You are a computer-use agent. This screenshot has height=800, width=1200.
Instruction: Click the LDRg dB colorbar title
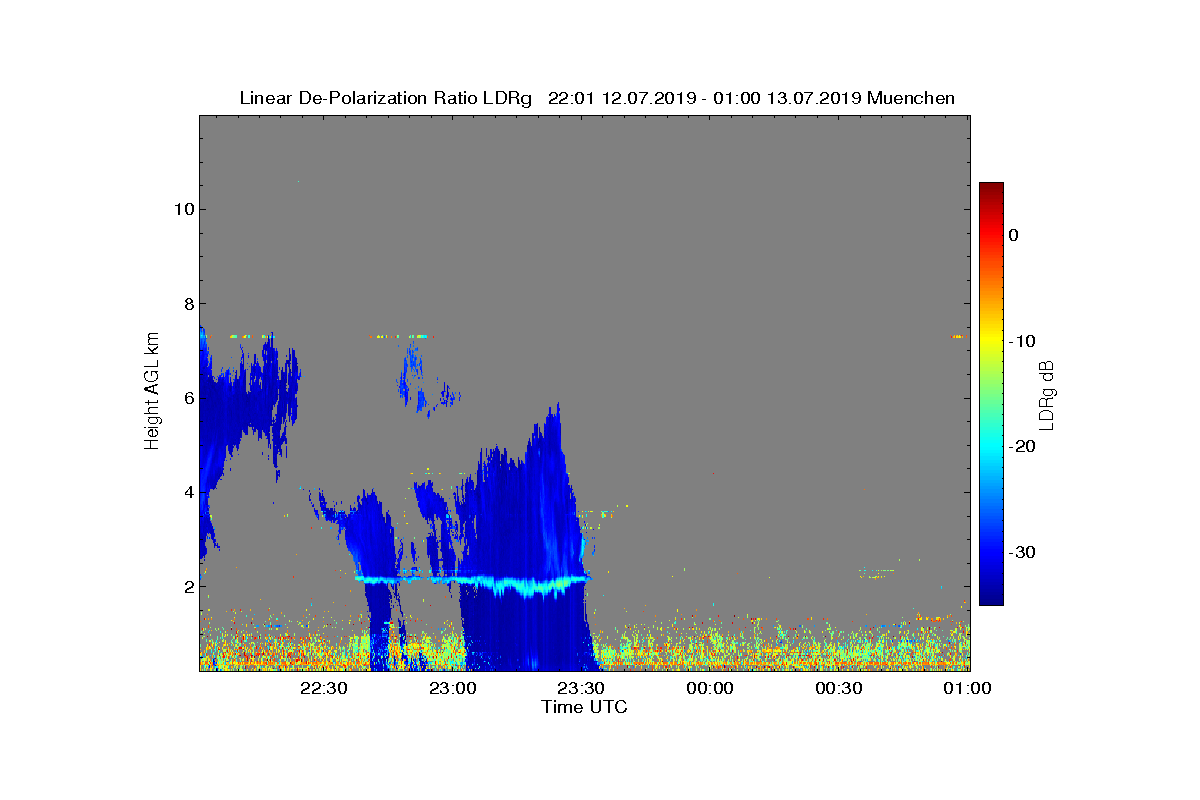click(1047, 394)
